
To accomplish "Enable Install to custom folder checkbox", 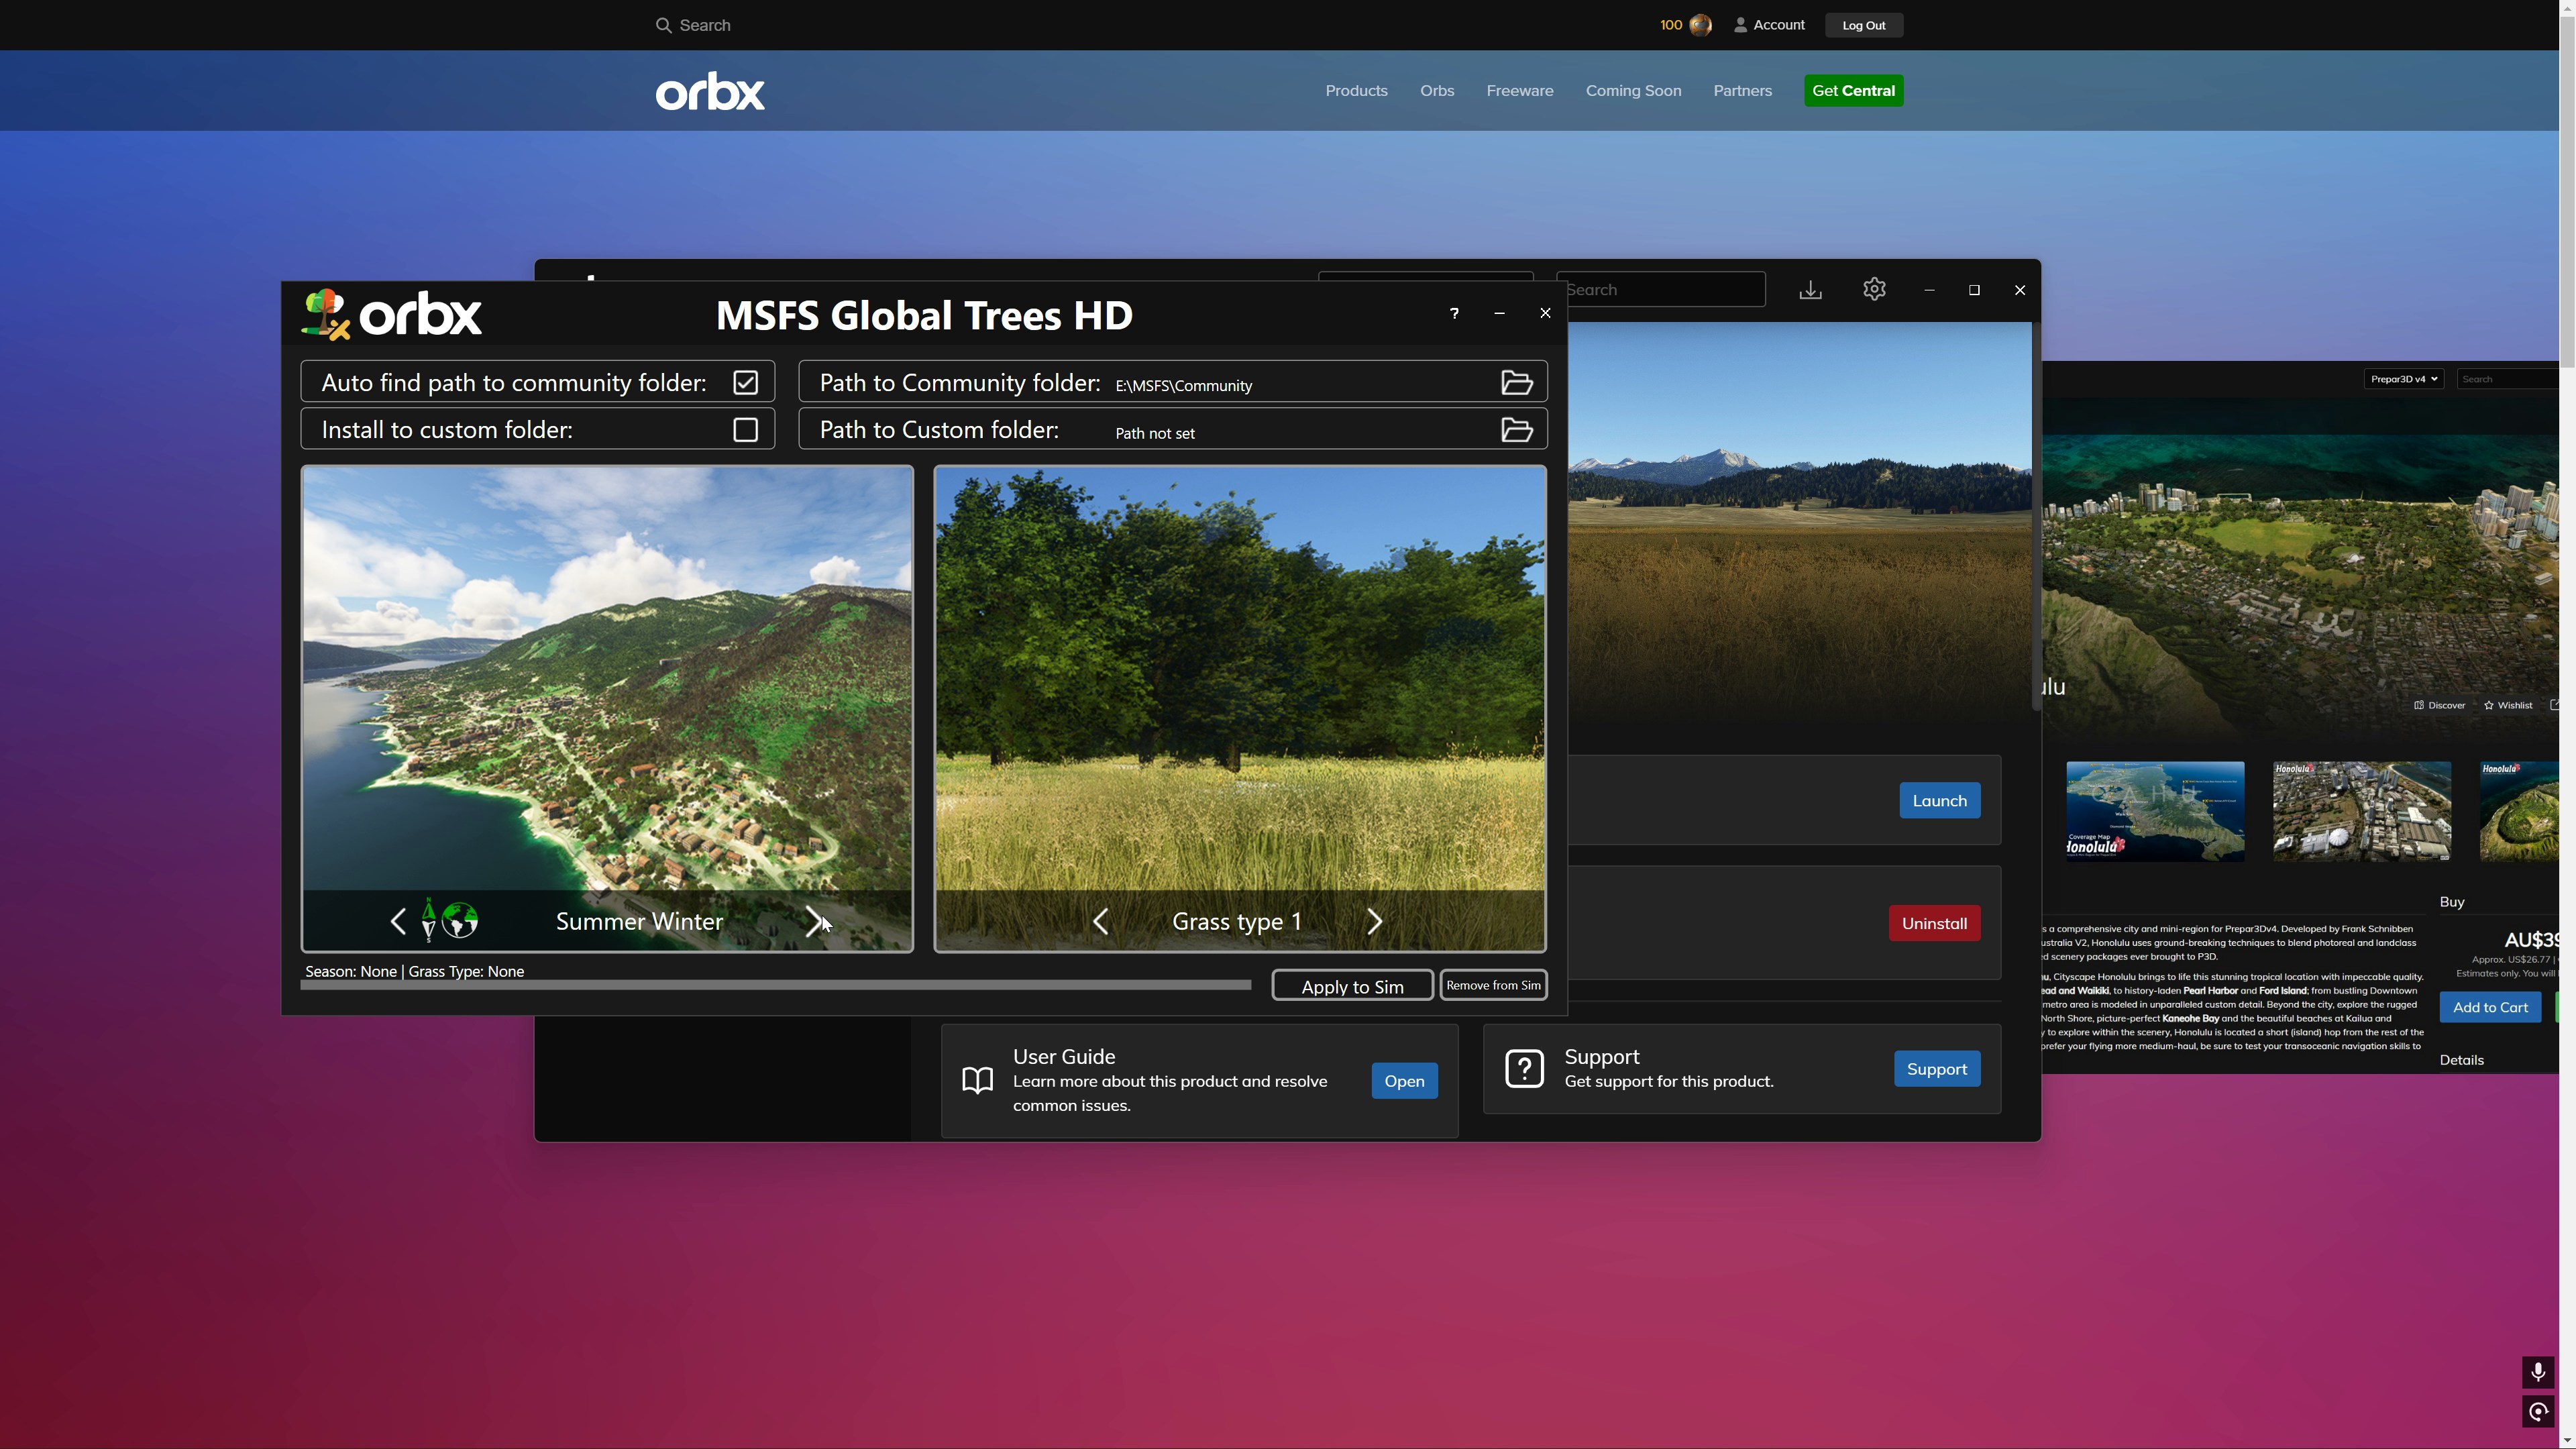I will point(745,430).
